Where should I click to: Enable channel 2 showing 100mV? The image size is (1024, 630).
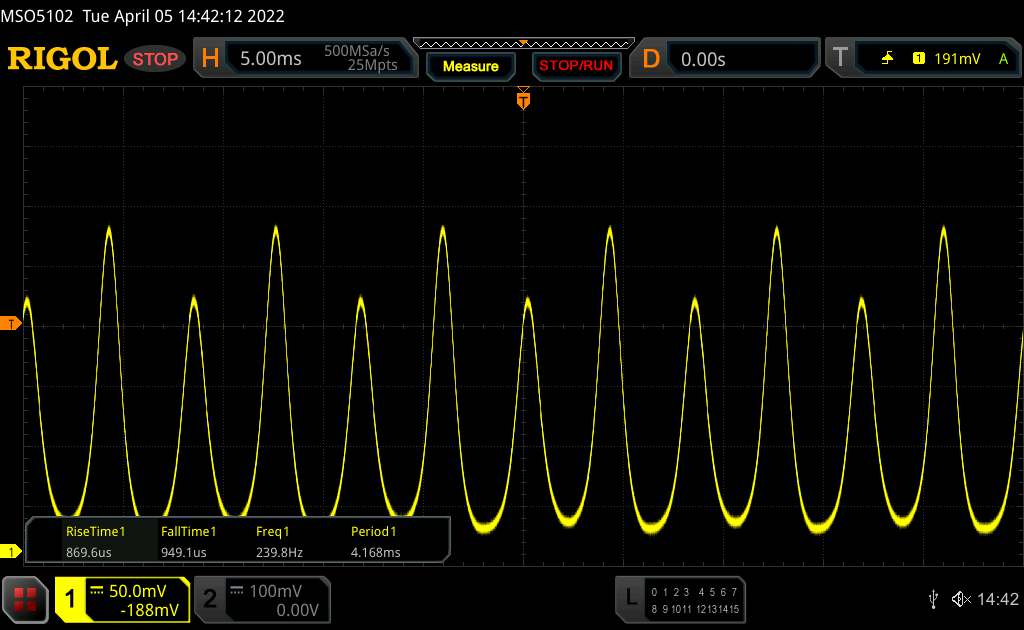click(256, 599)
